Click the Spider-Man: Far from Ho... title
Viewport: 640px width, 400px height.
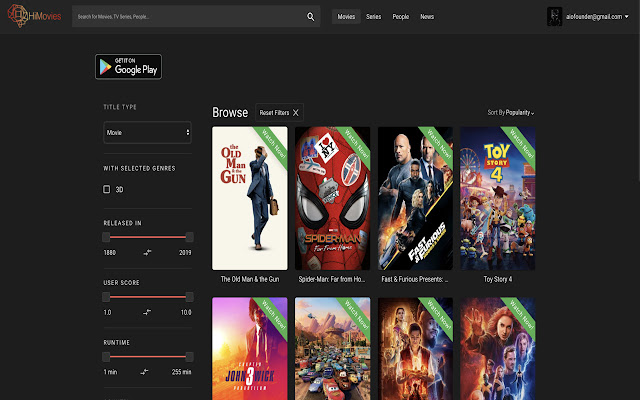[x=332, y=279]
